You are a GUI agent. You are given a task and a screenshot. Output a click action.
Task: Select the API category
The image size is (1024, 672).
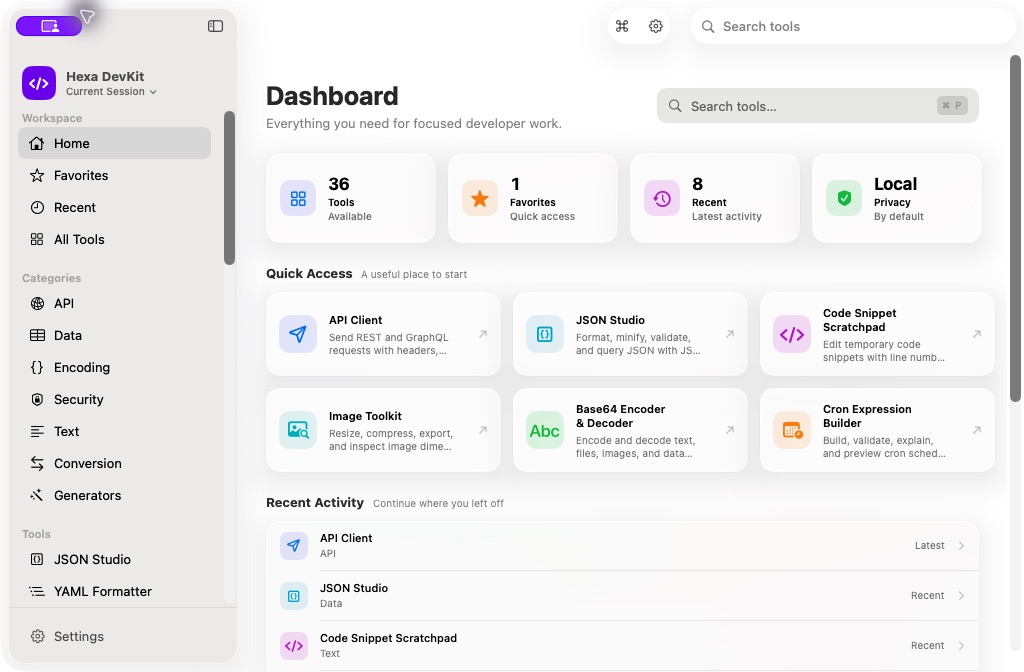(x=114, y=303)
